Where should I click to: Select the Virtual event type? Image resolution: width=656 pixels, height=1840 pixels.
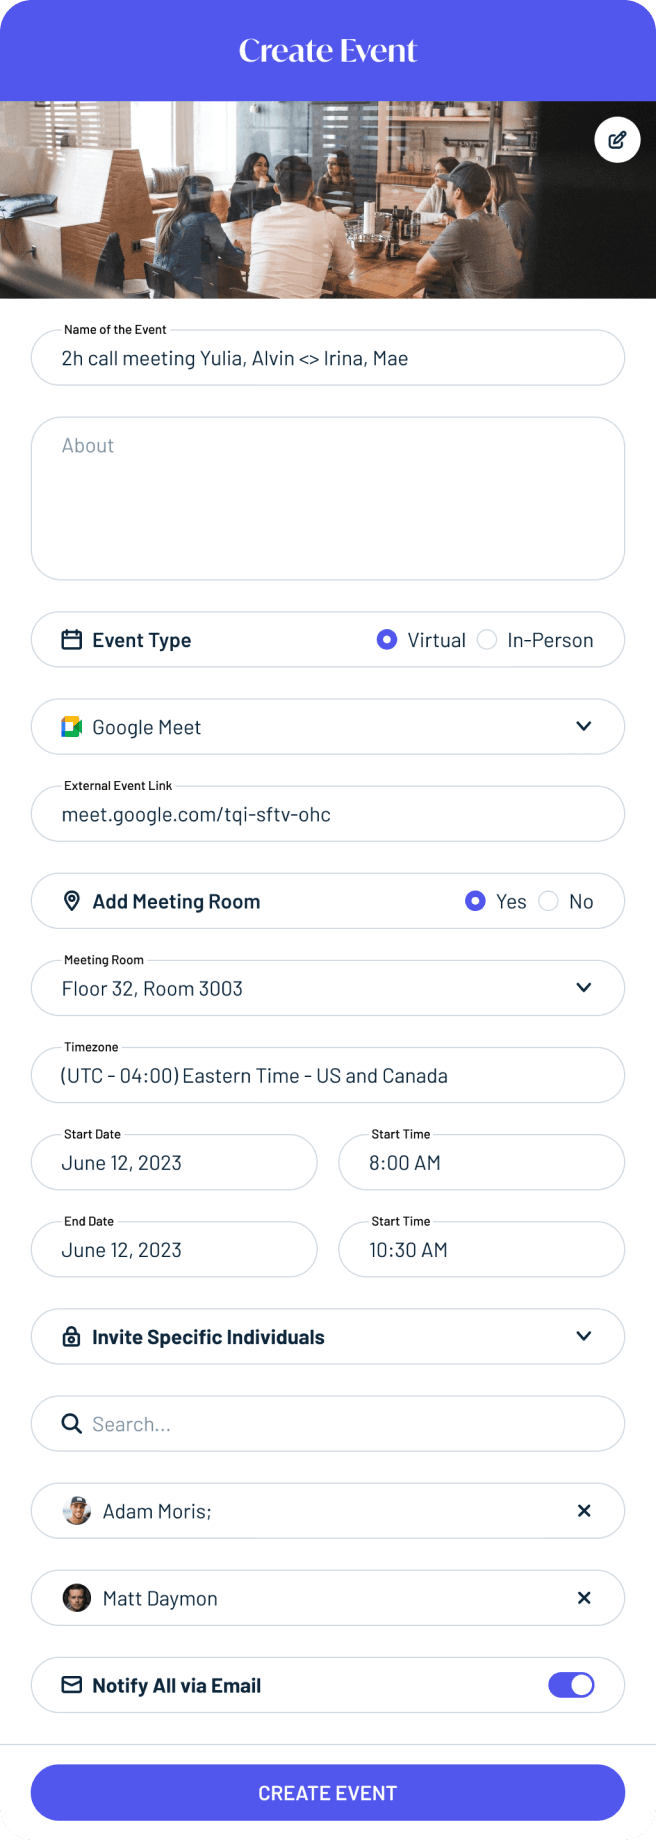(387, 640)
